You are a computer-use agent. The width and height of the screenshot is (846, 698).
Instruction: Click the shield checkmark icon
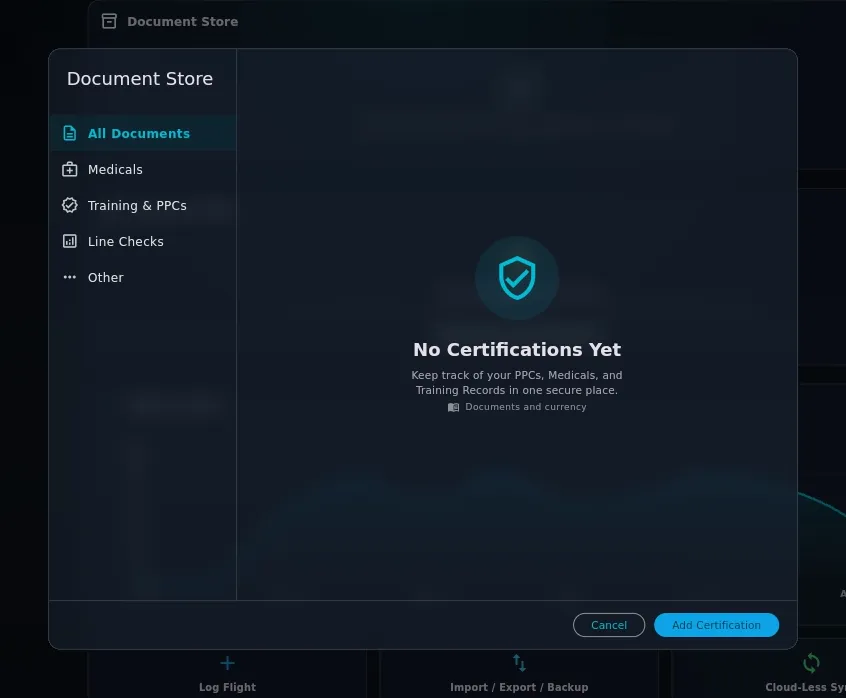(x=517, y=278)
